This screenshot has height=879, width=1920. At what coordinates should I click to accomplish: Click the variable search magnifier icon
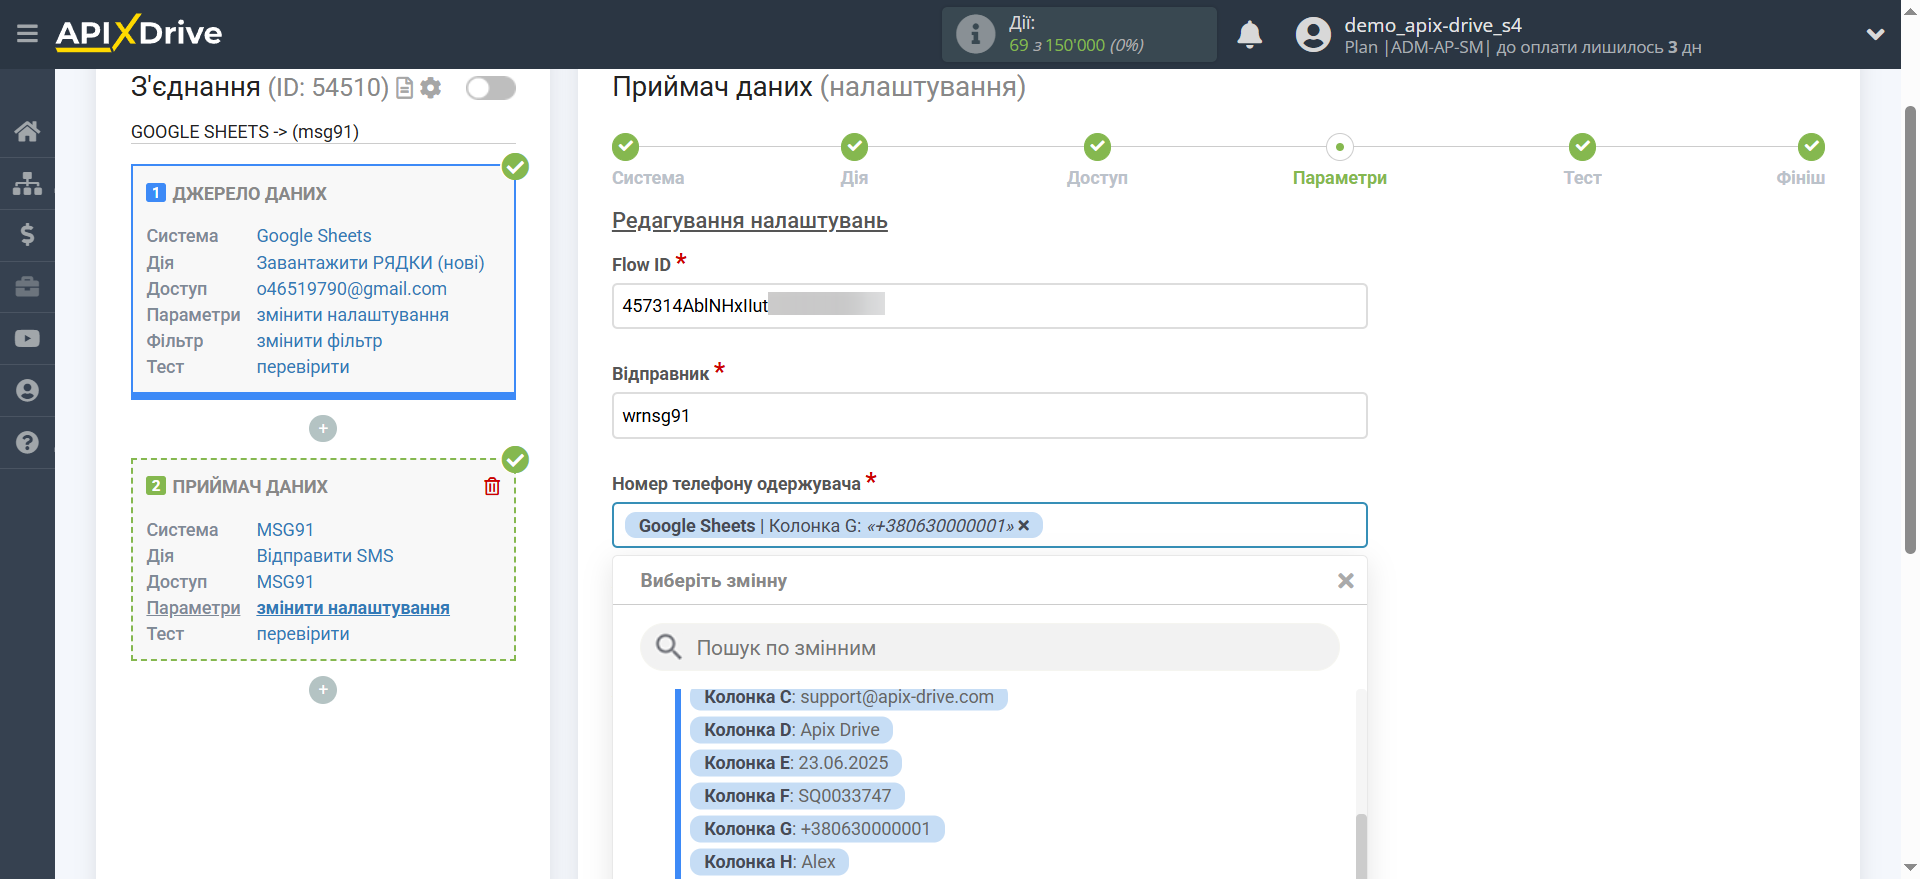[x=668, y=647]
